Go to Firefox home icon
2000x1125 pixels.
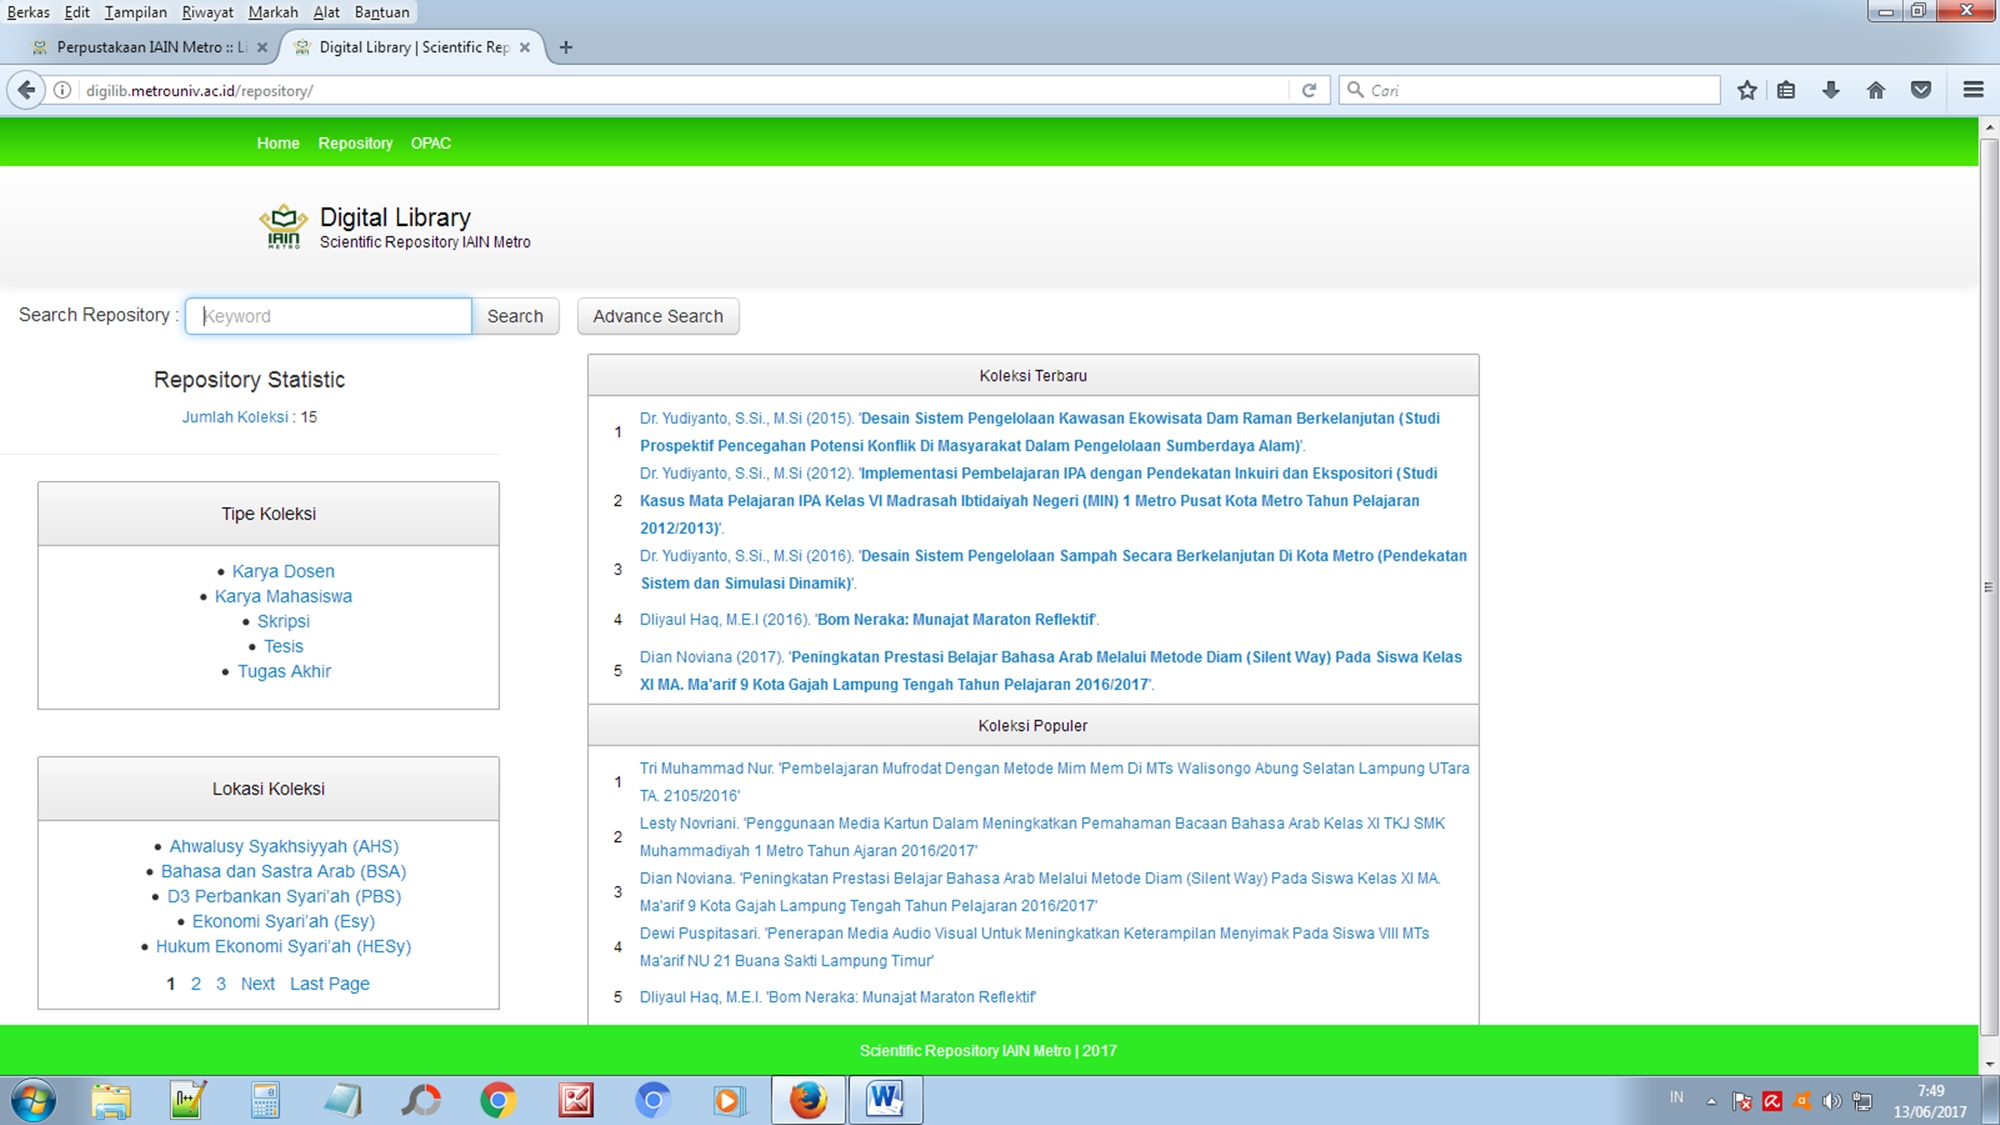coord(1876,90)
